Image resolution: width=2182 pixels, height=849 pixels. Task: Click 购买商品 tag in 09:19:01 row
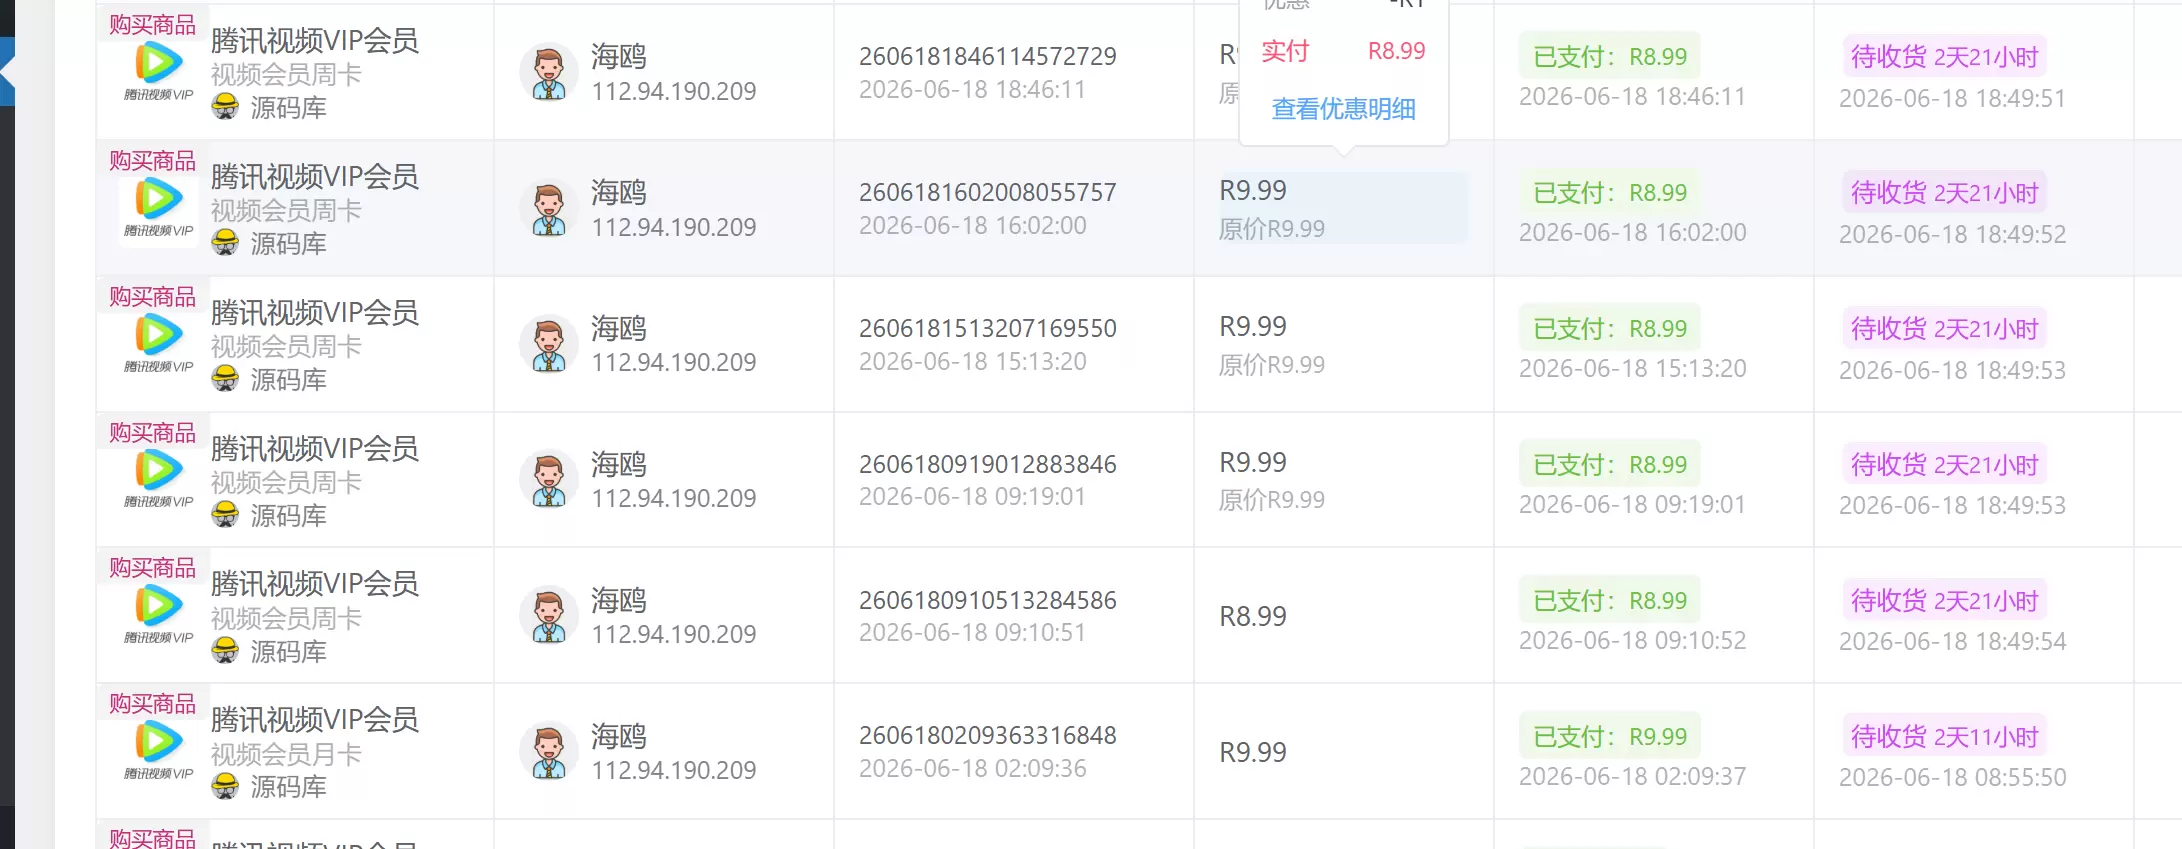tap(153, 432)
